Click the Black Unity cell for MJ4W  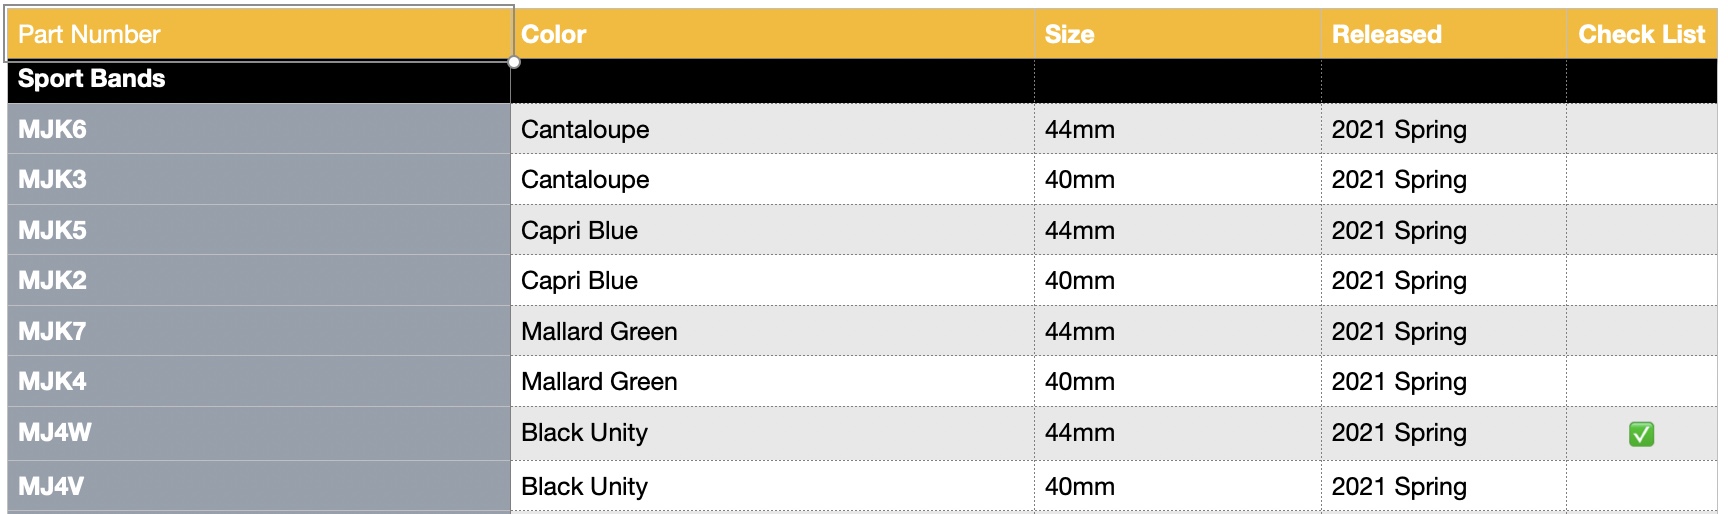[772, 433]
